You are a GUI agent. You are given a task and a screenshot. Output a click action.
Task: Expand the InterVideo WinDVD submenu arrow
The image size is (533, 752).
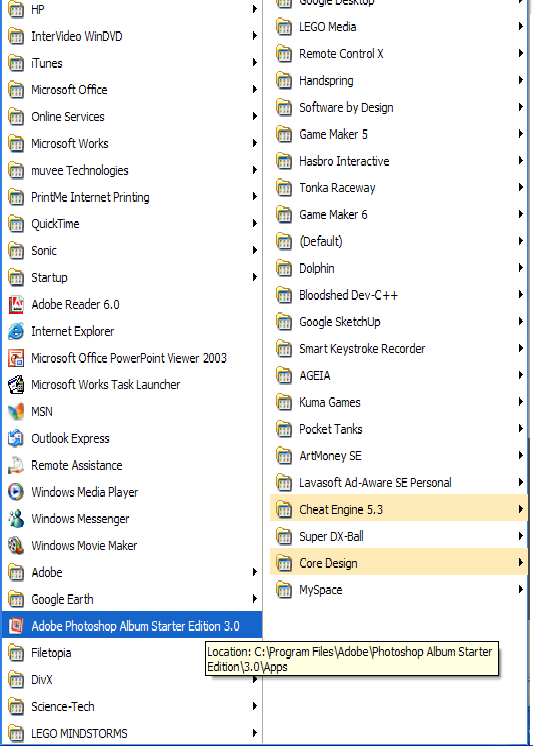point(255,36)
